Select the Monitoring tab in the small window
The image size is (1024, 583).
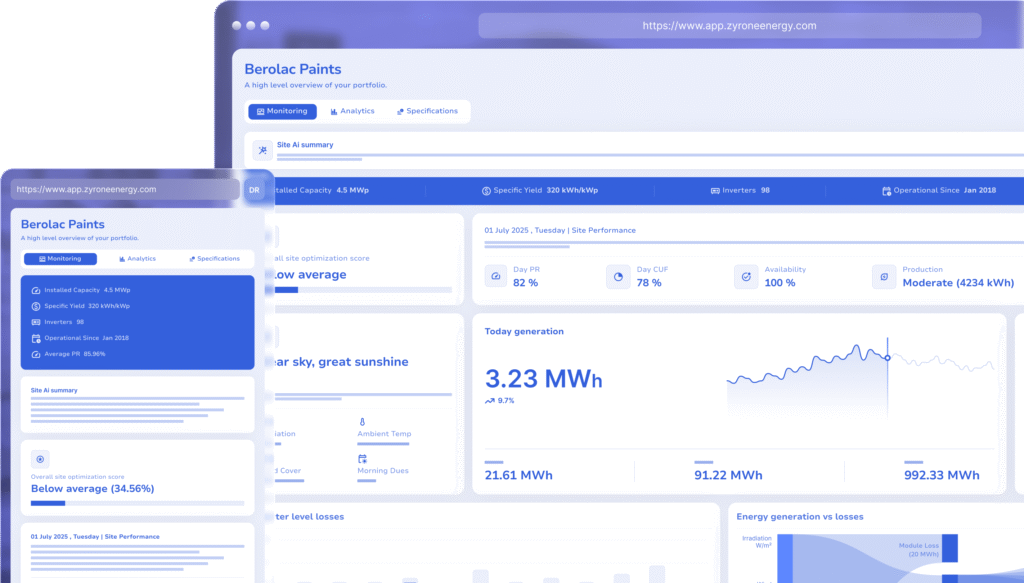tap(60, 259)
